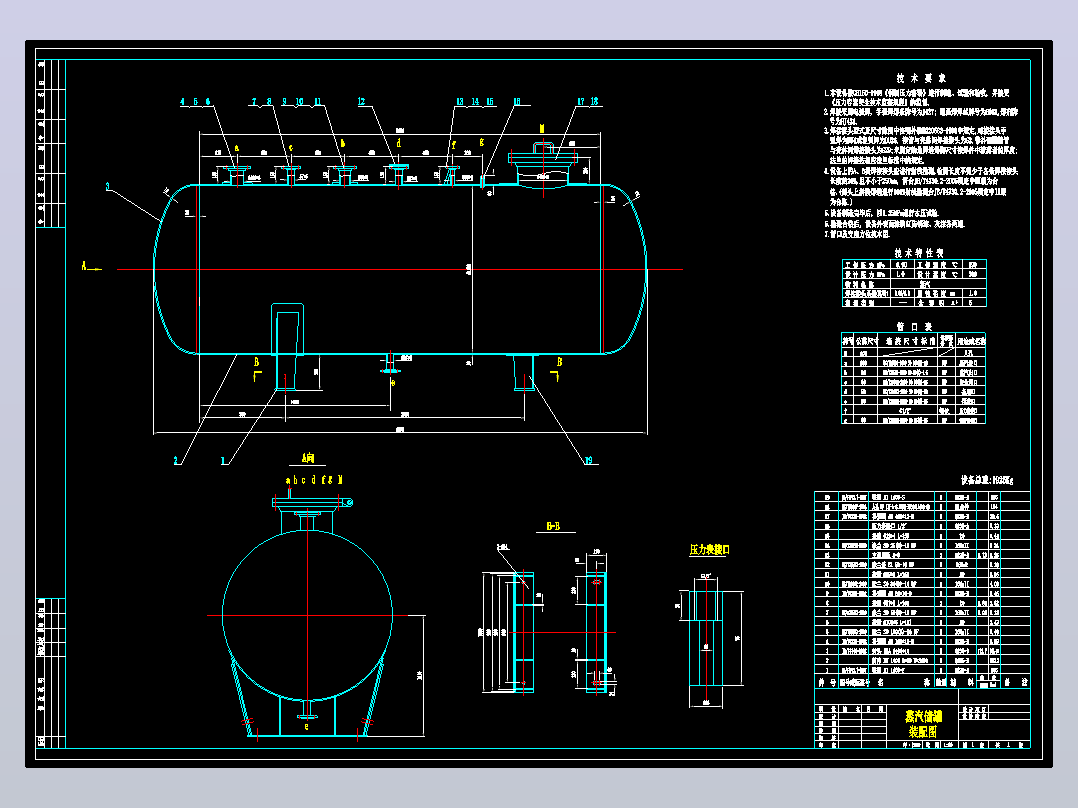Select the B-B section view label
Viewport: 1078px width, 808px height.
(553, 527)
